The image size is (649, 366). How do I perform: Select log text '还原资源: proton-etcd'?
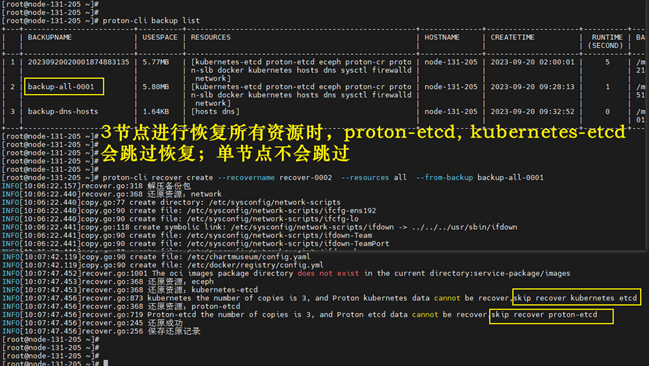[x=194, y=307]
